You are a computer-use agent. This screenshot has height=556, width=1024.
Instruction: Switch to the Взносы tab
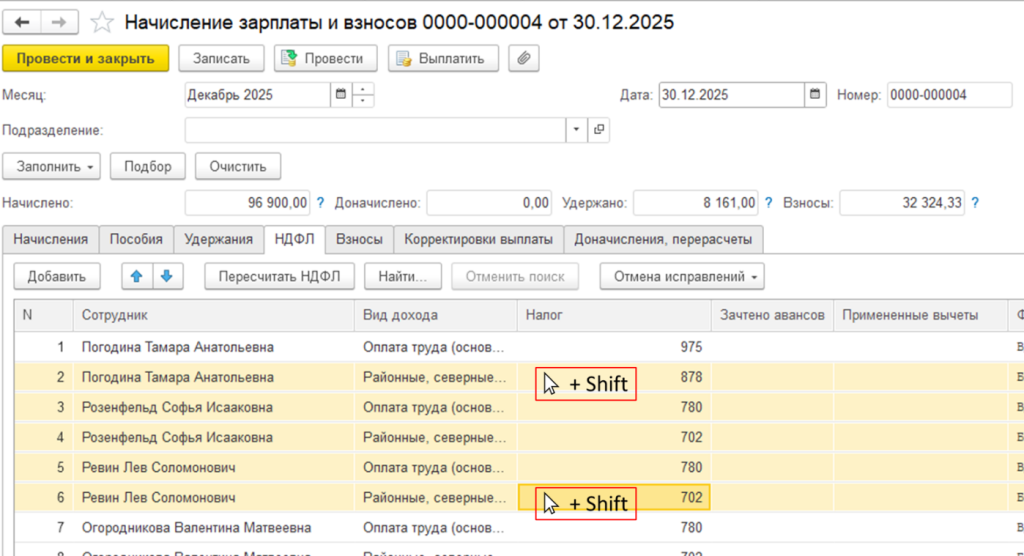(358, 239)
